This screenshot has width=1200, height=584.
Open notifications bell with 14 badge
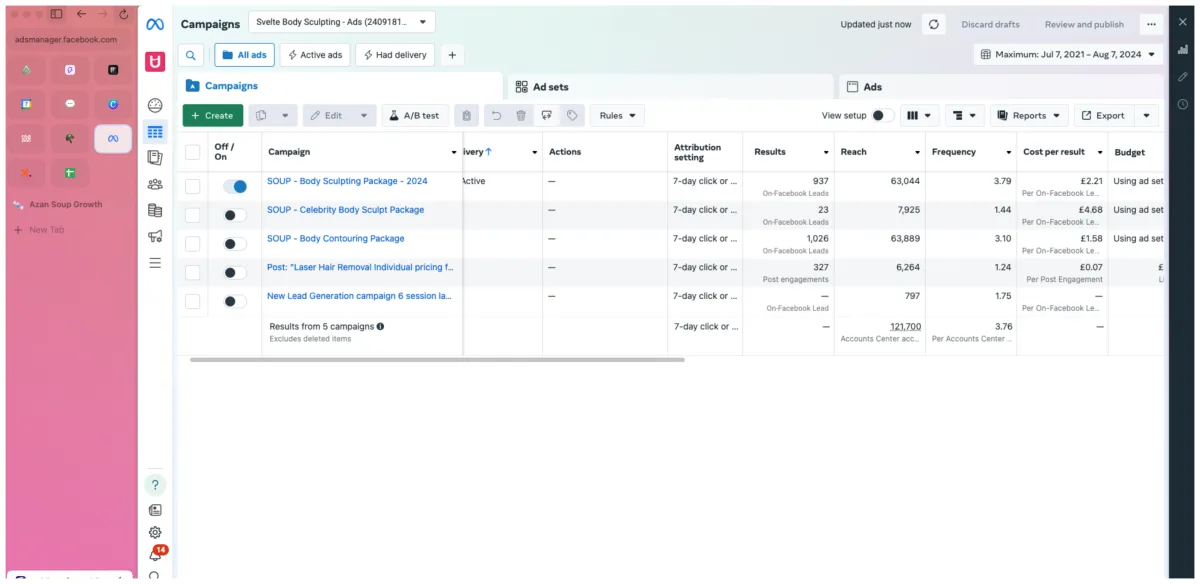(x=156, y=554)
